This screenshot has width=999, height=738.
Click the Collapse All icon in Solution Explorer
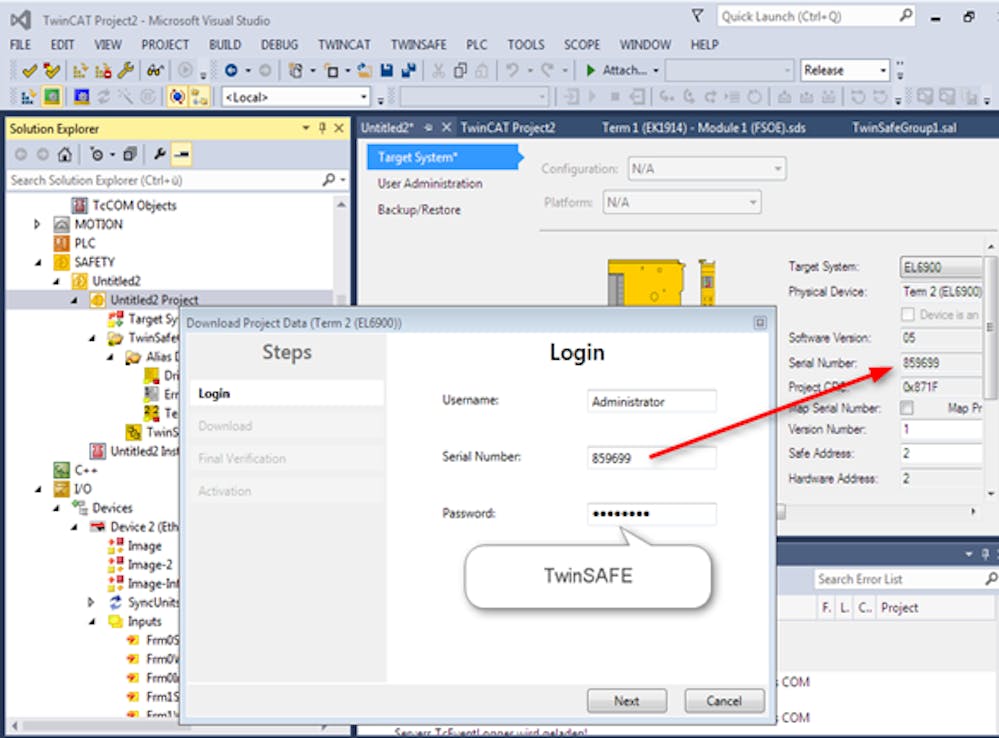pyautogui.click(x=130, y=154)
